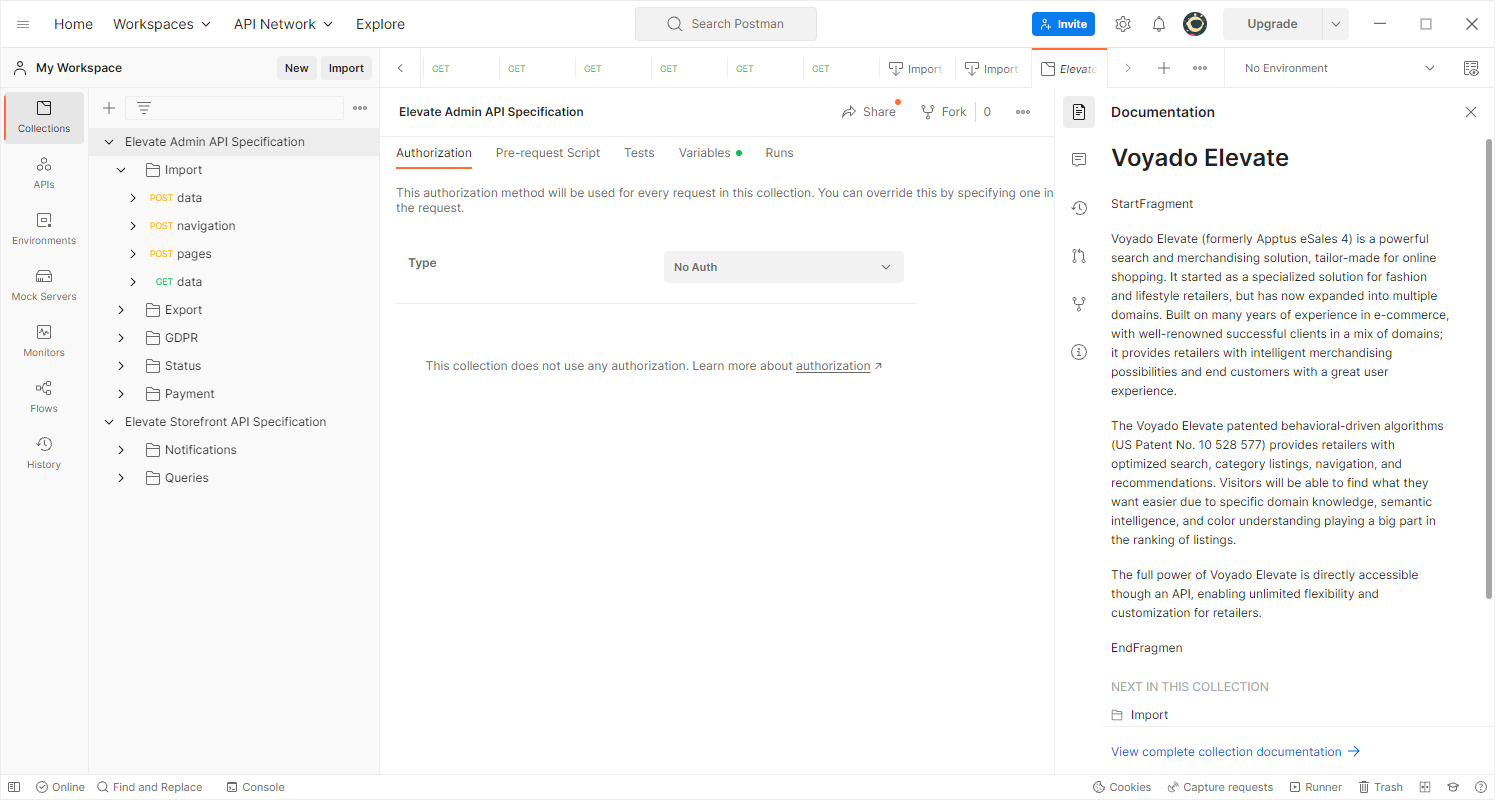Expand the Queries folder
The width and height of the screenshot is (1495, 800).
(x=121, y=478)
